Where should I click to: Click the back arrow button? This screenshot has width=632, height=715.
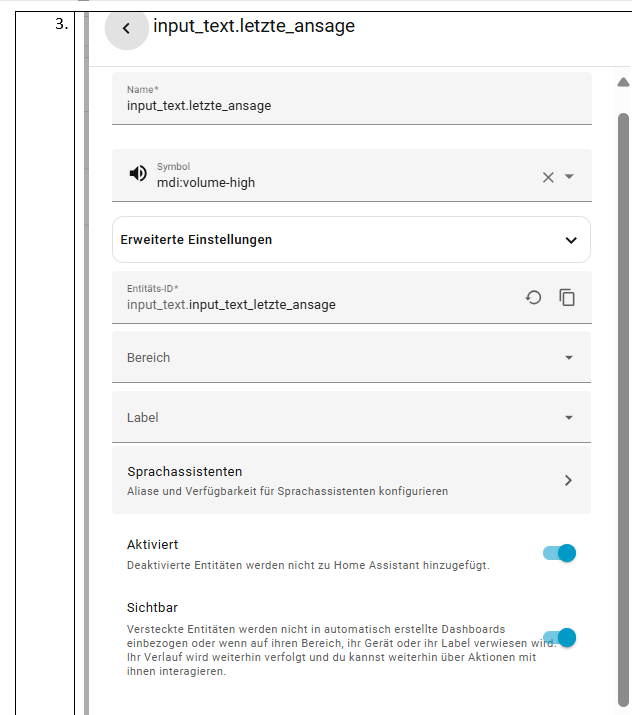click(126, 28)
